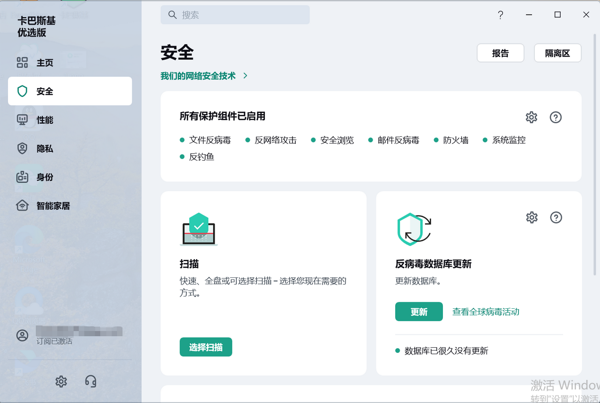The height and width of the screenshot is (403, 600).
Task: Click the account profile icon in sidebar
Action: pos(22,335)
